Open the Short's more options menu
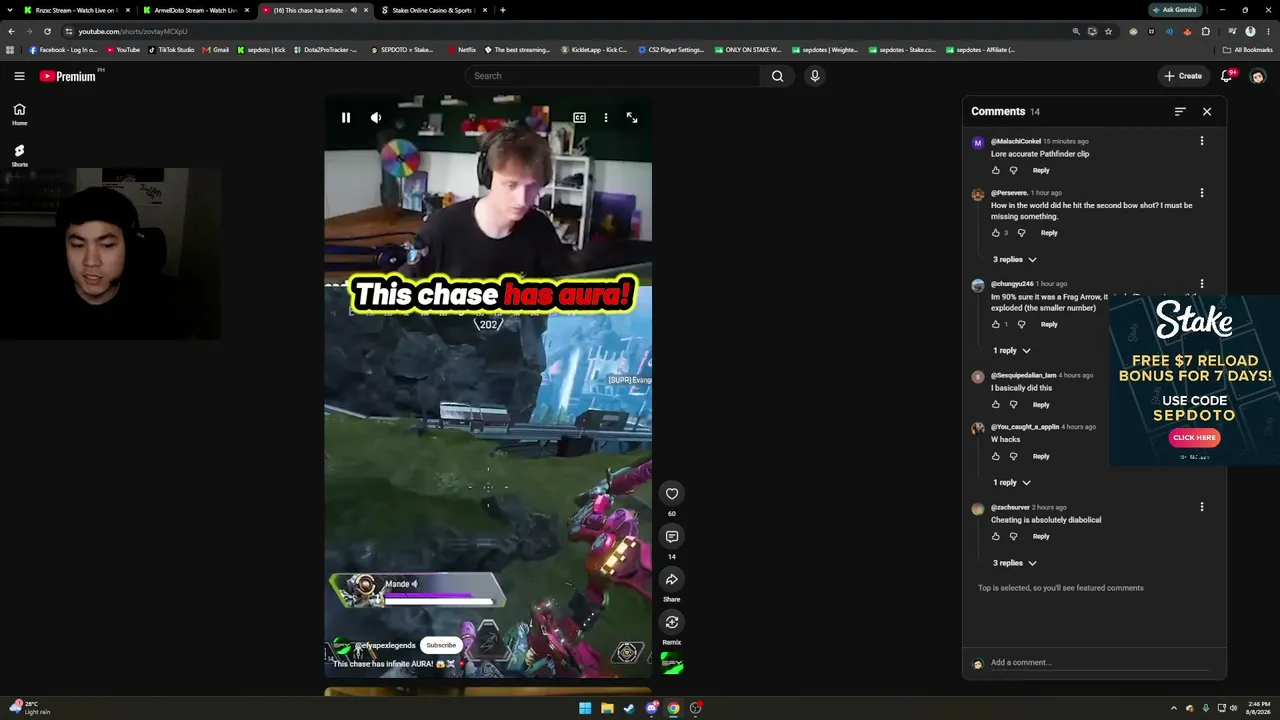This screenshot has width=1280, height=720. [x=605, y=118]
